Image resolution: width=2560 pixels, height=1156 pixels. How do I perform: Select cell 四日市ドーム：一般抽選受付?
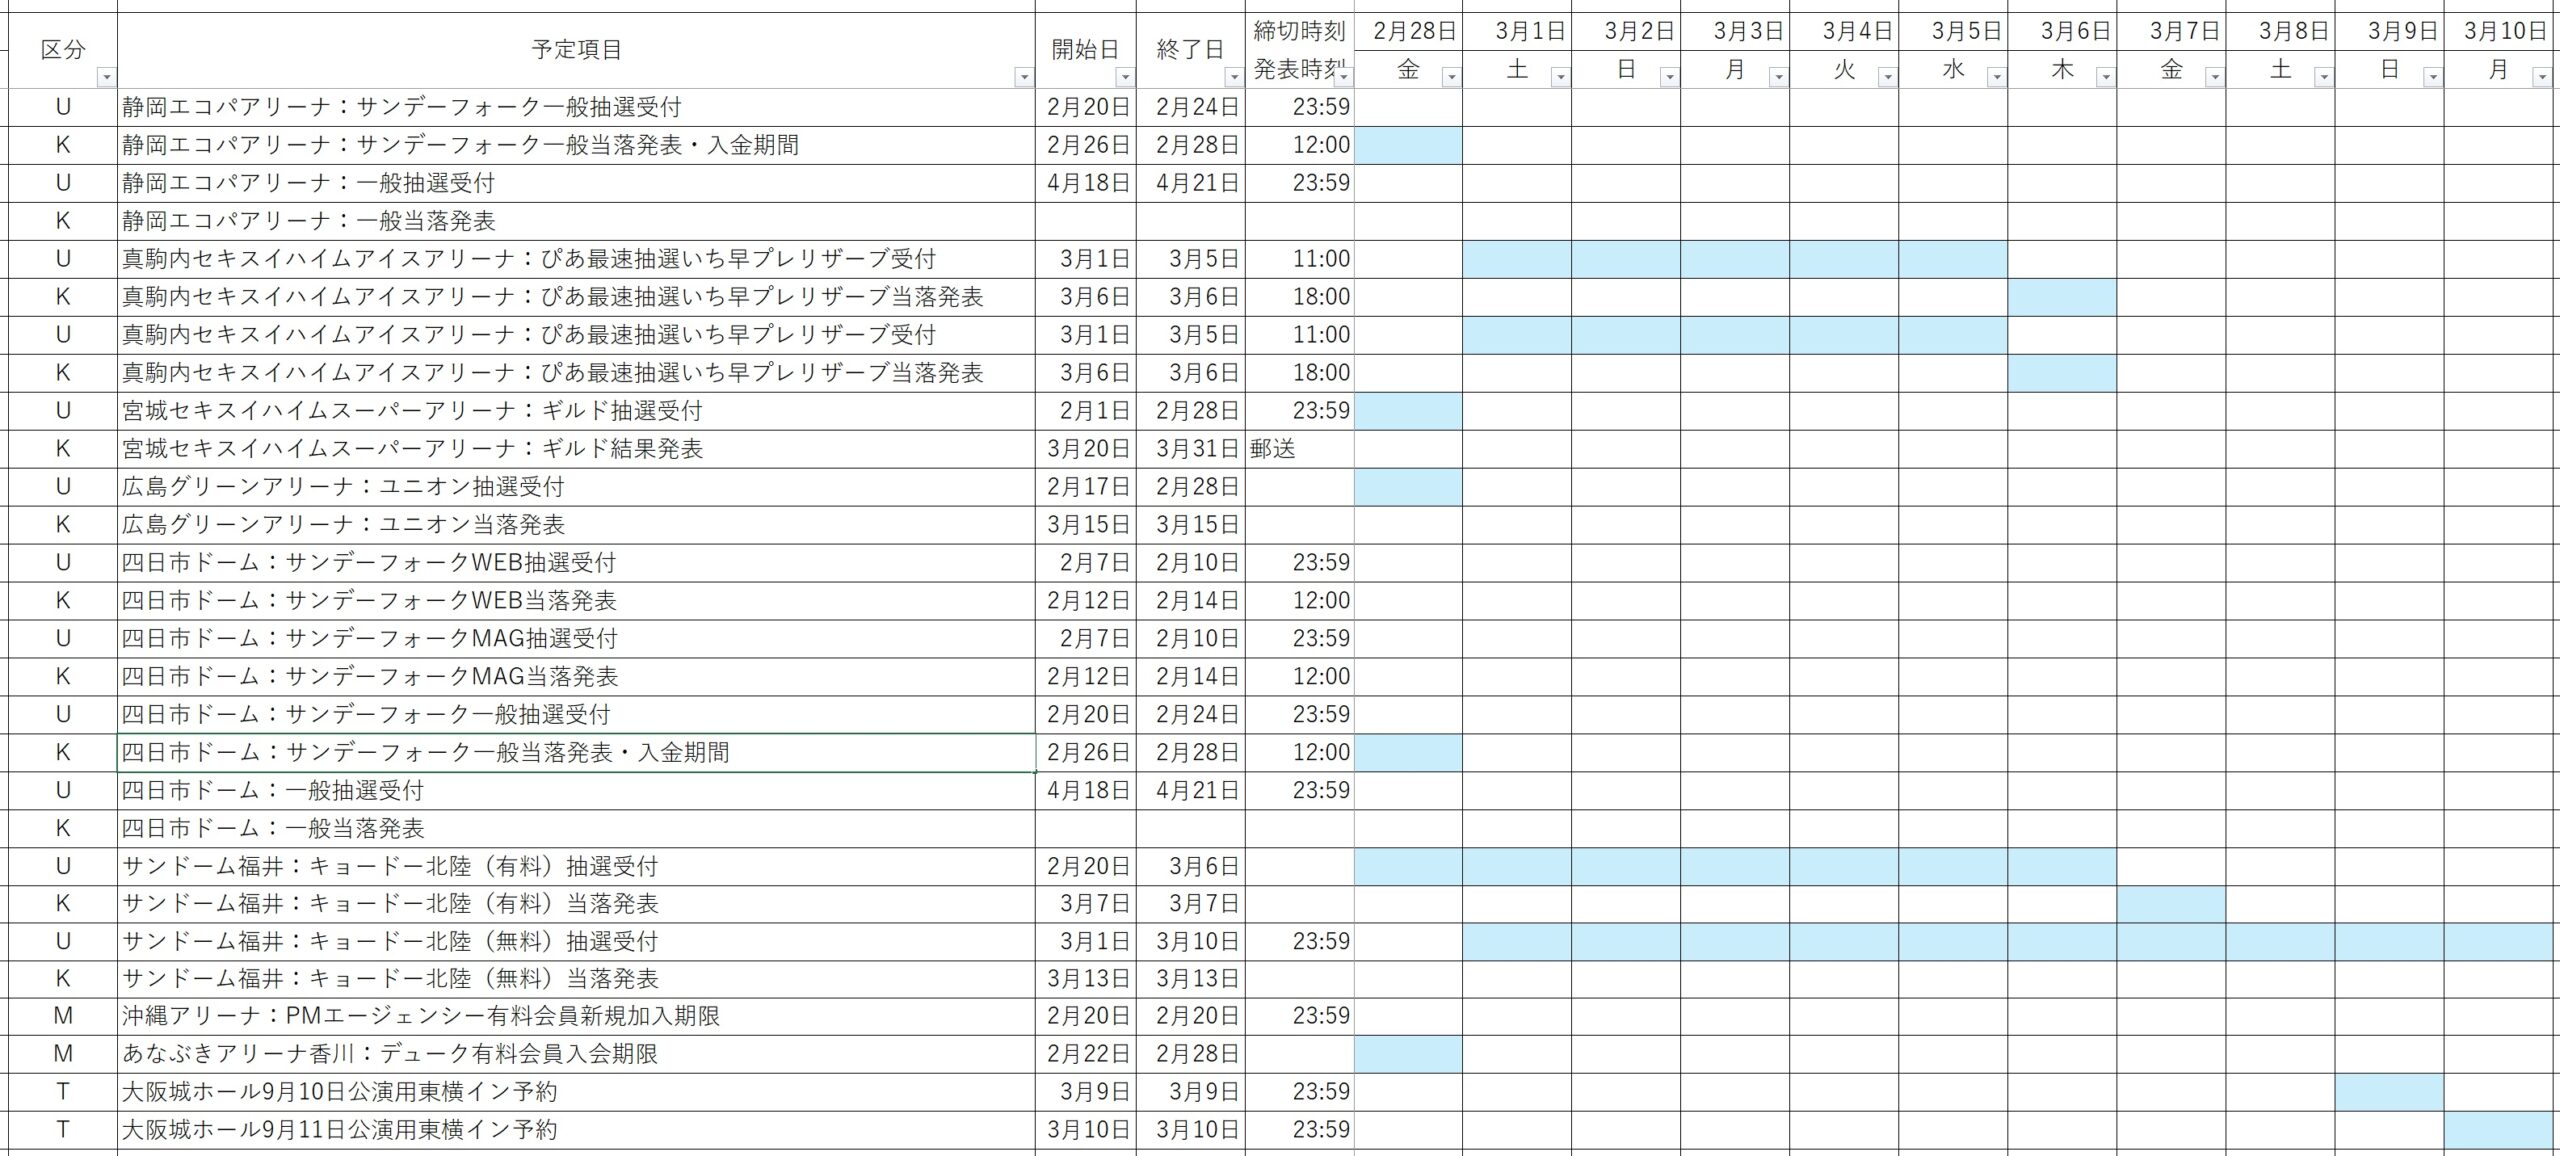pyautogui.click(x=576, y=791)
